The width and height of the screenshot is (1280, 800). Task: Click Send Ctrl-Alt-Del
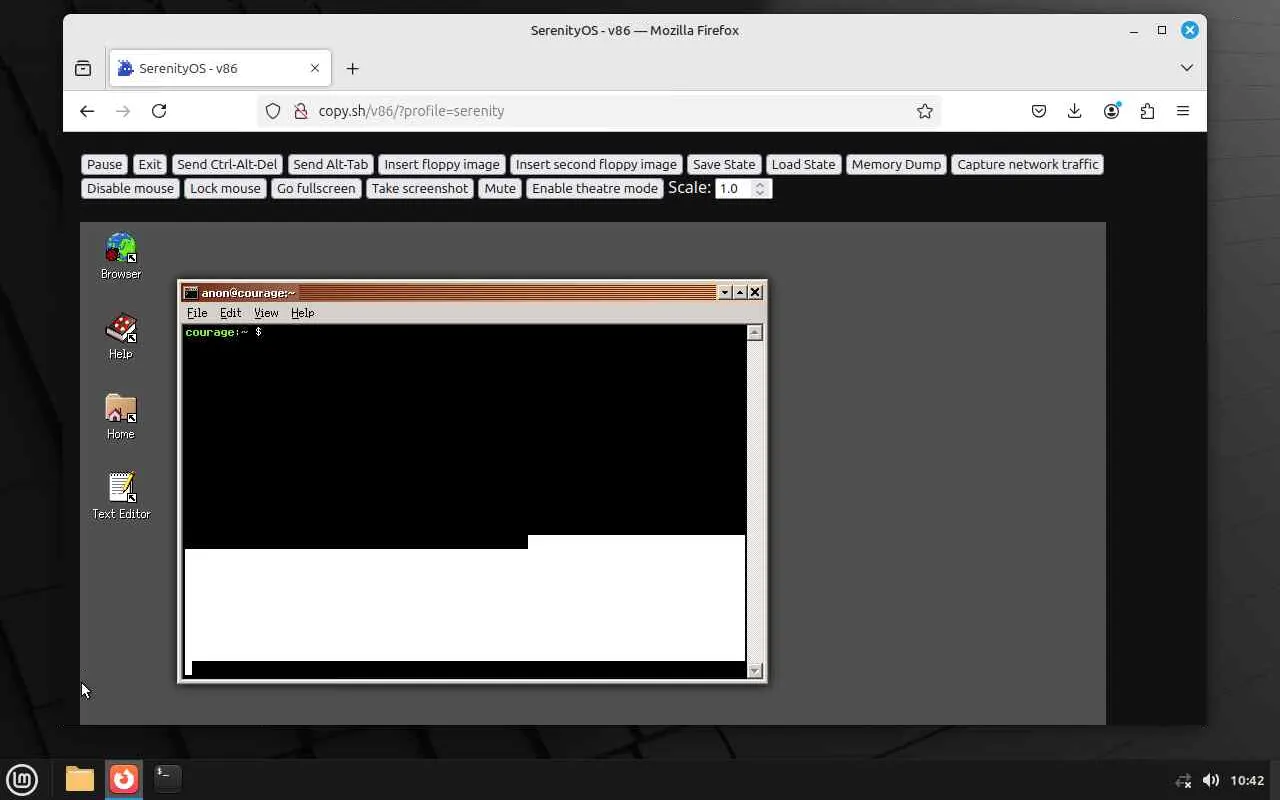pyautogui.click(x=227, y=164)
